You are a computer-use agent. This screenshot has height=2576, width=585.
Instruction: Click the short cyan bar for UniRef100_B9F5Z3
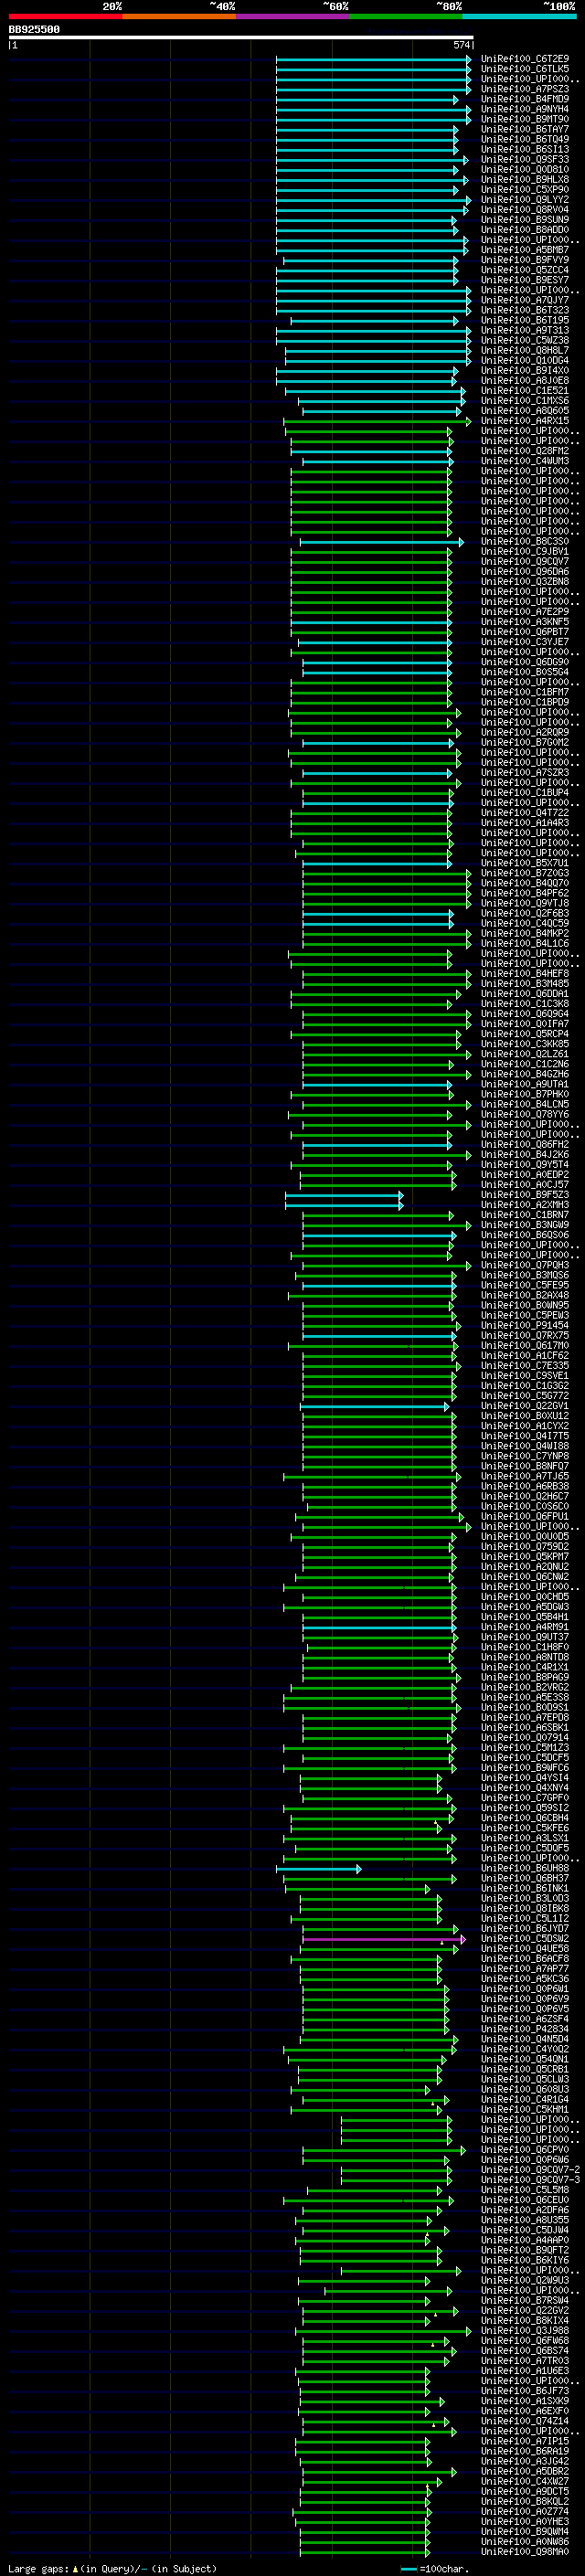coord(344,1195)
